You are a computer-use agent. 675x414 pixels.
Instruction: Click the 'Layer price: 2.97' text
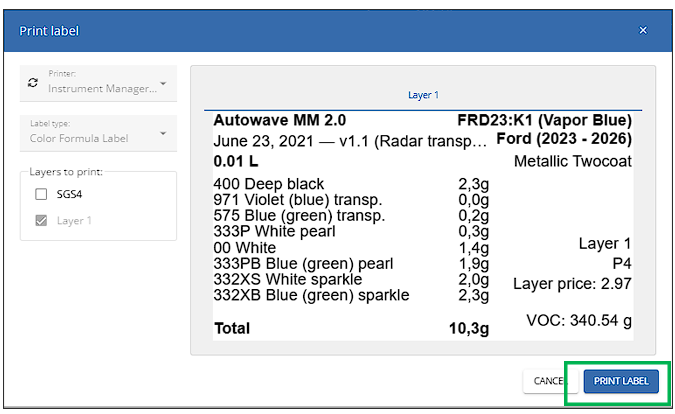572,284
